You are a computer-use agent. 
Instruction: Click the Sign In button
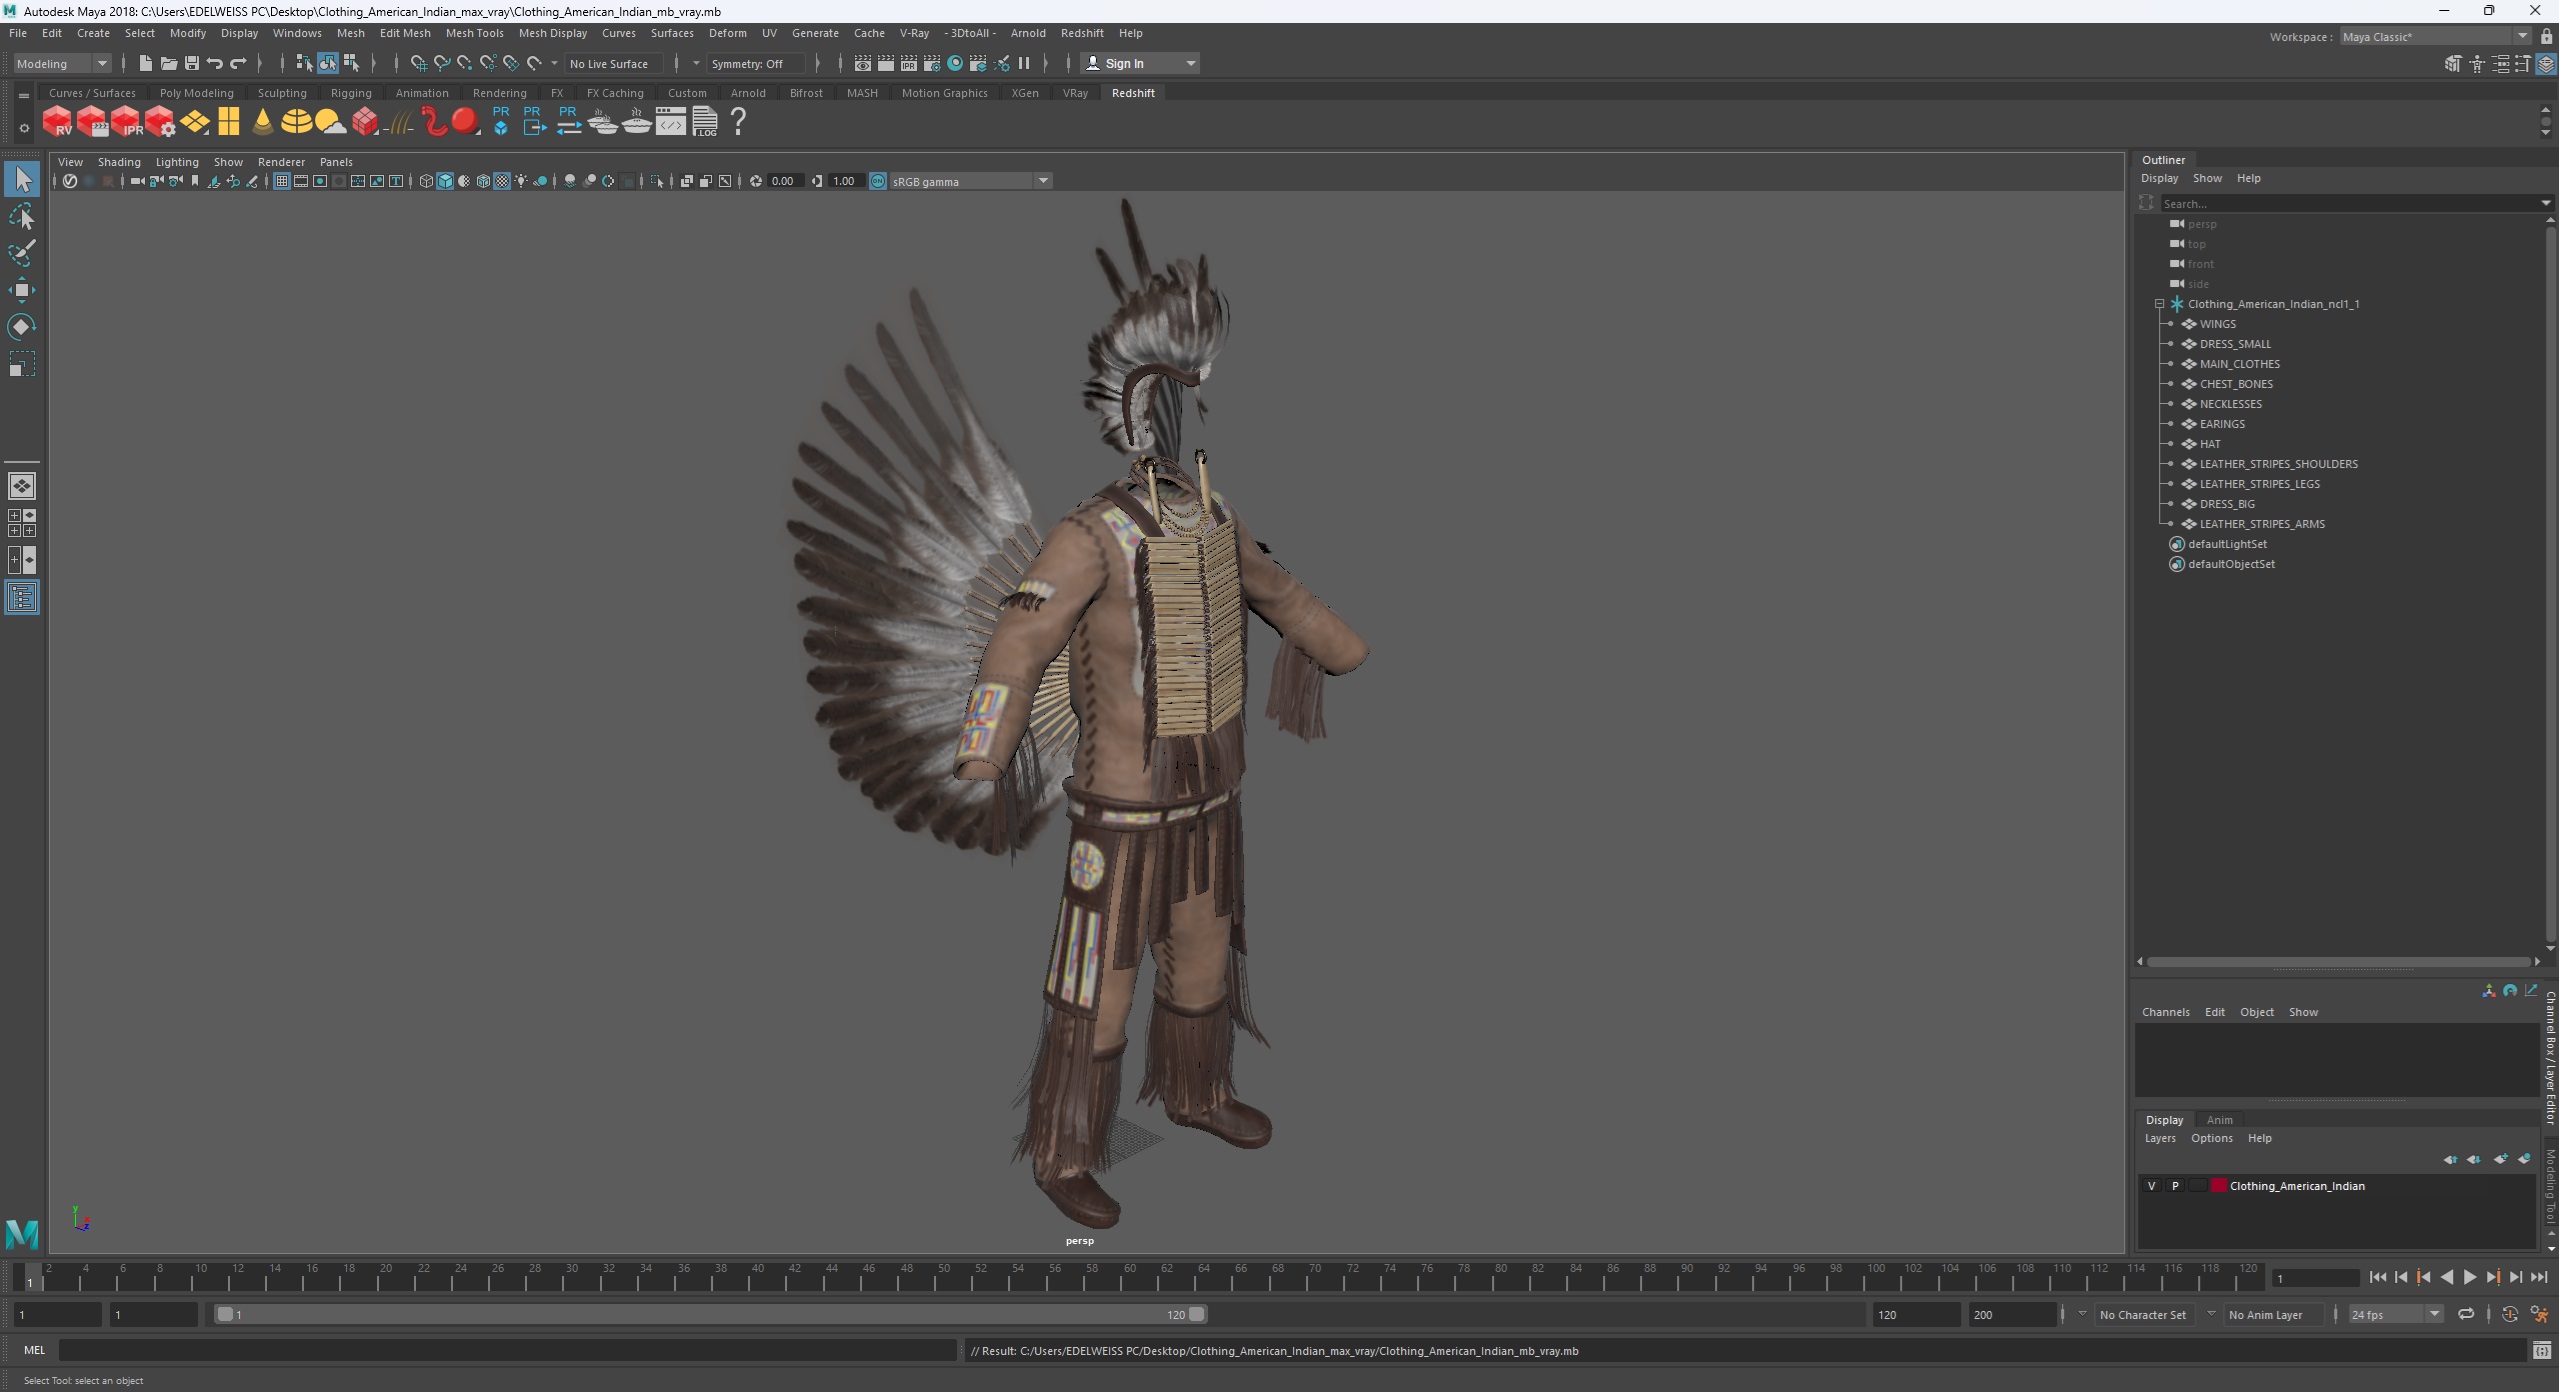[1125, 63]
